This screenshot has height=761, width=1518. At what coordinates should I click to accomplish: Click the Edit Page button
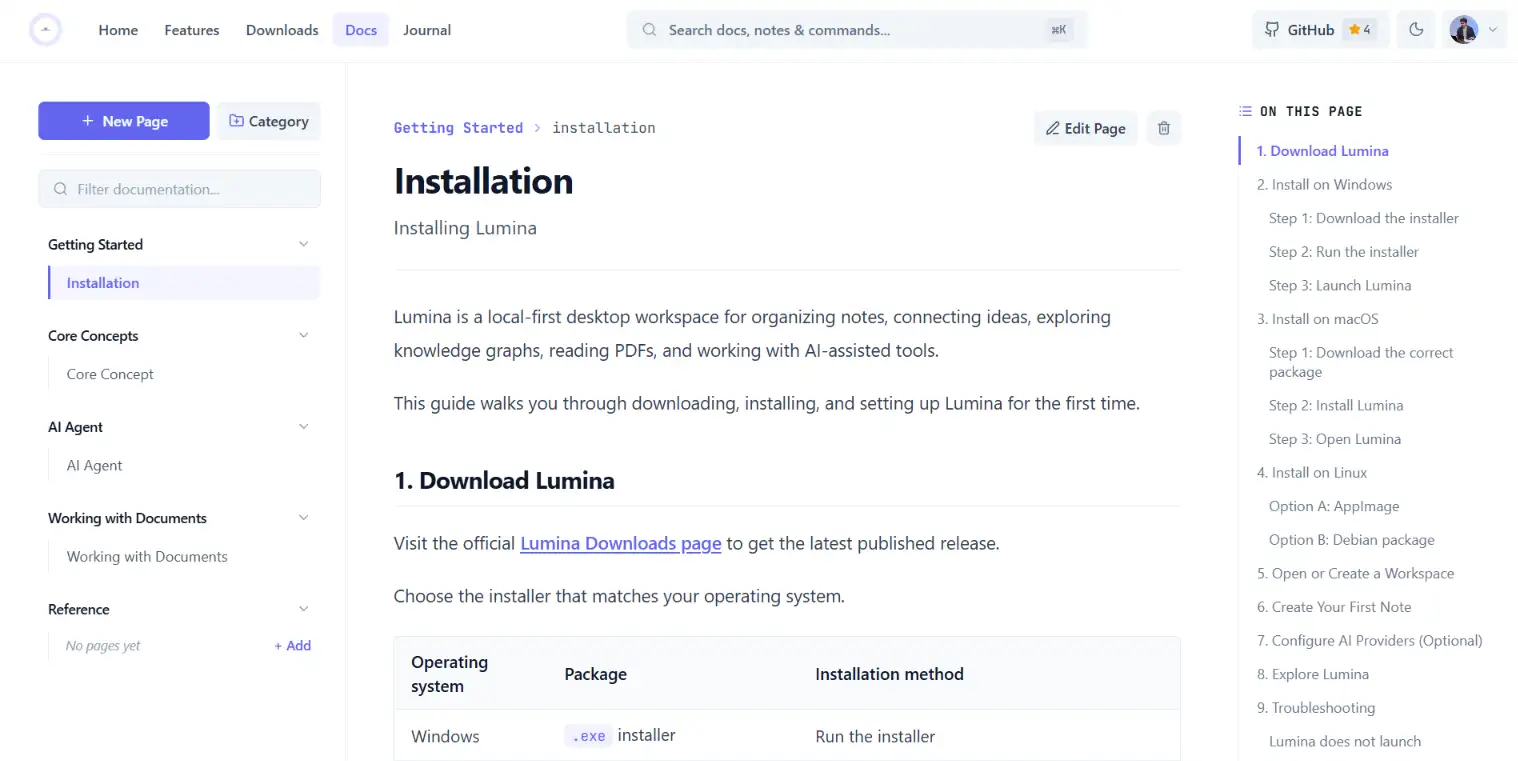point(1085,128)
